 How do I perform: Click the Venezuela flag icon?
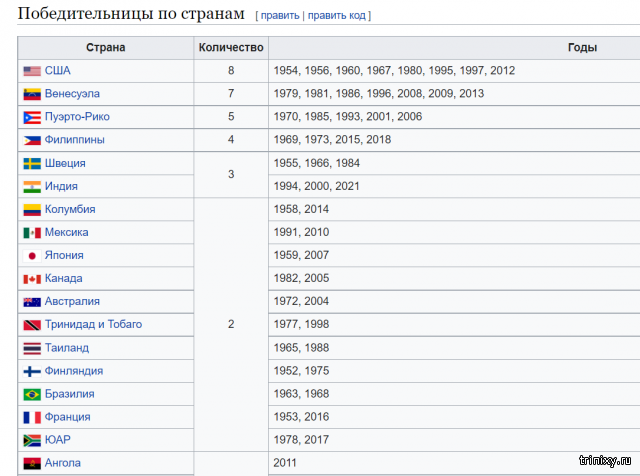pos(32,94)
